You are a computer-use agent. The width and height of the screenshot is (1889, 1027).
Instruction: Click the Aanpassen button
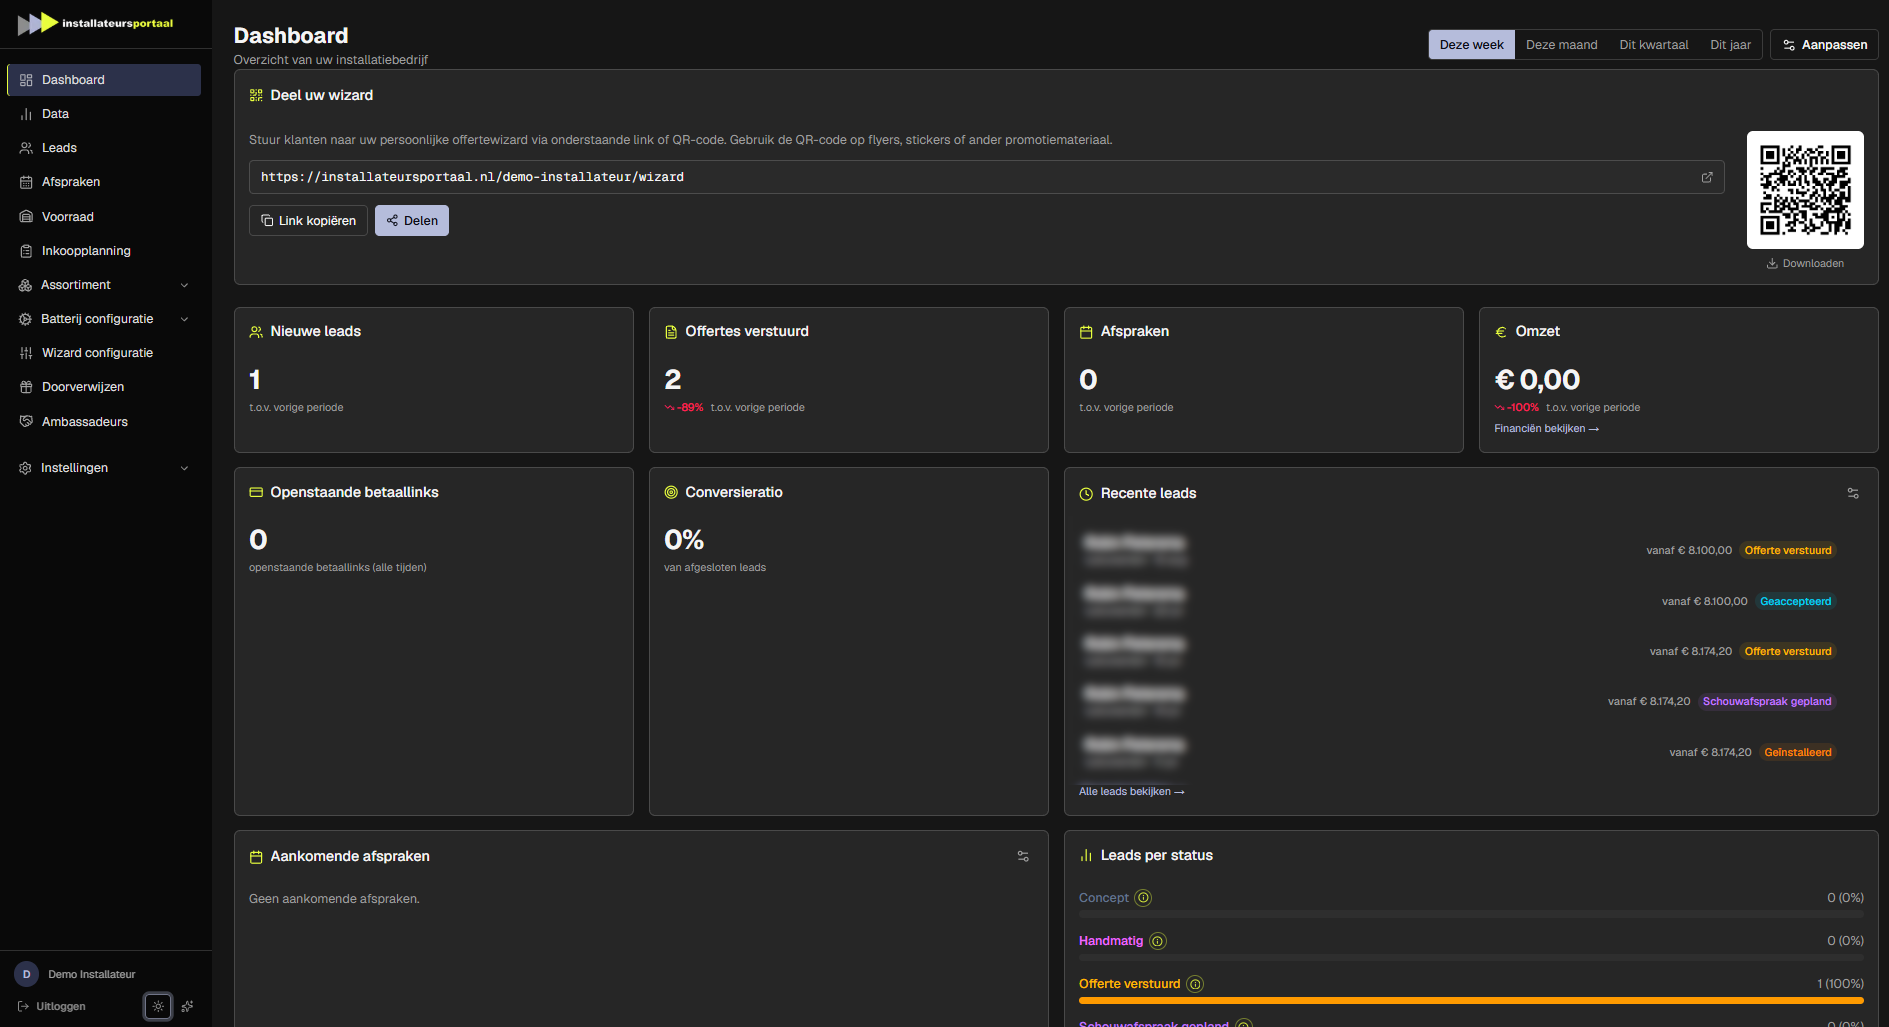pyautogui.click(x=1824, y=45)
